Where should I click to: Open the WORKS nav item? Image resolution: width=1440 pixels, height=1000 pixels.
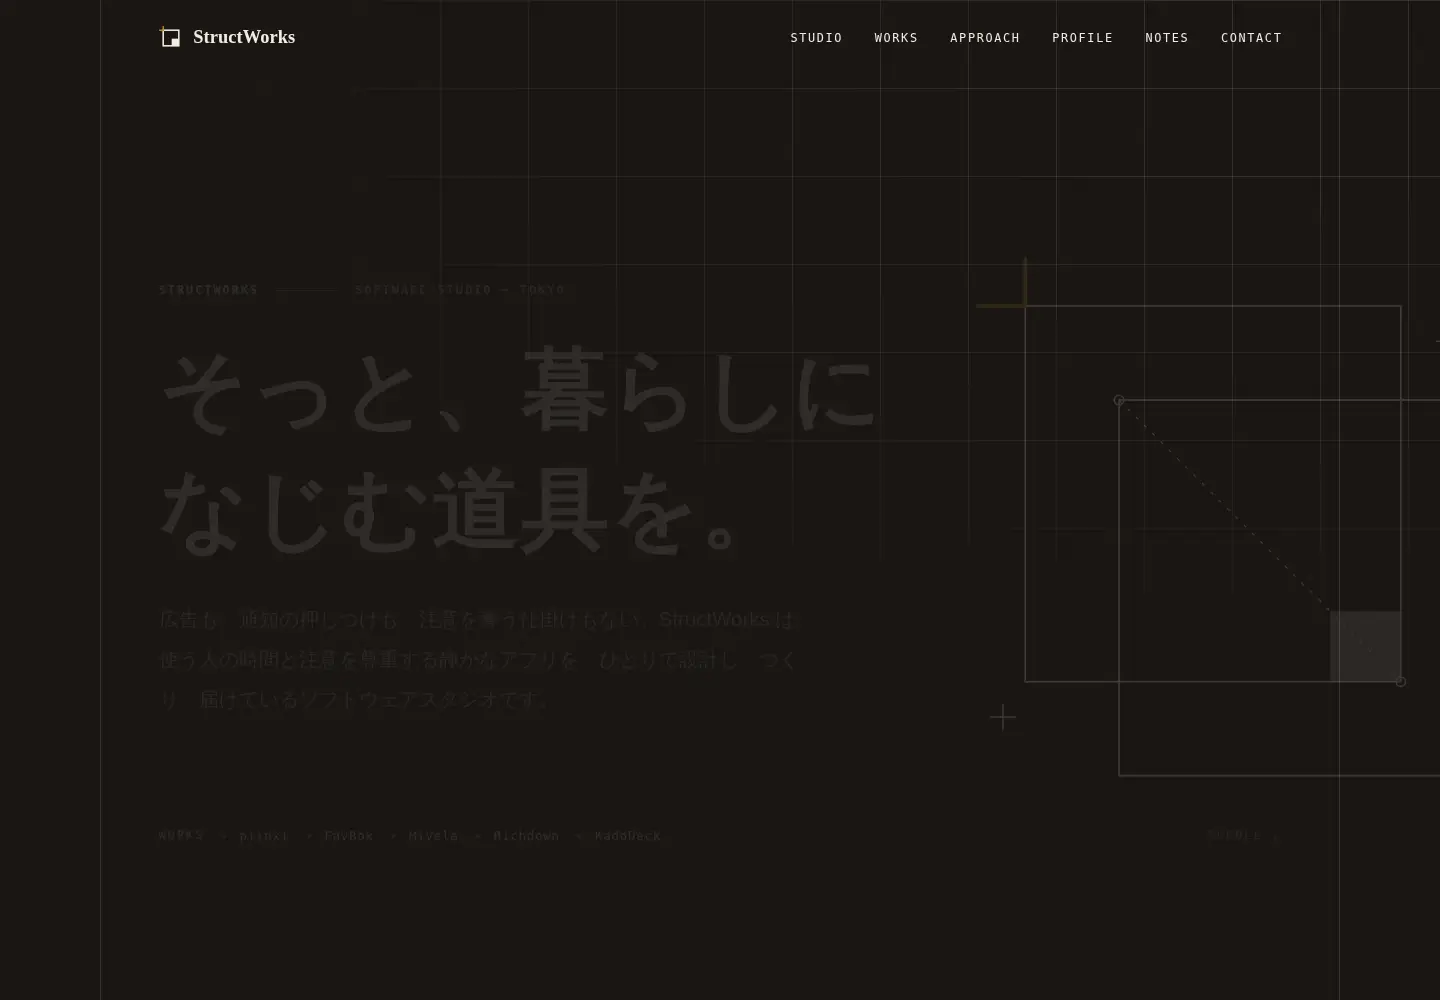[896, 38]
